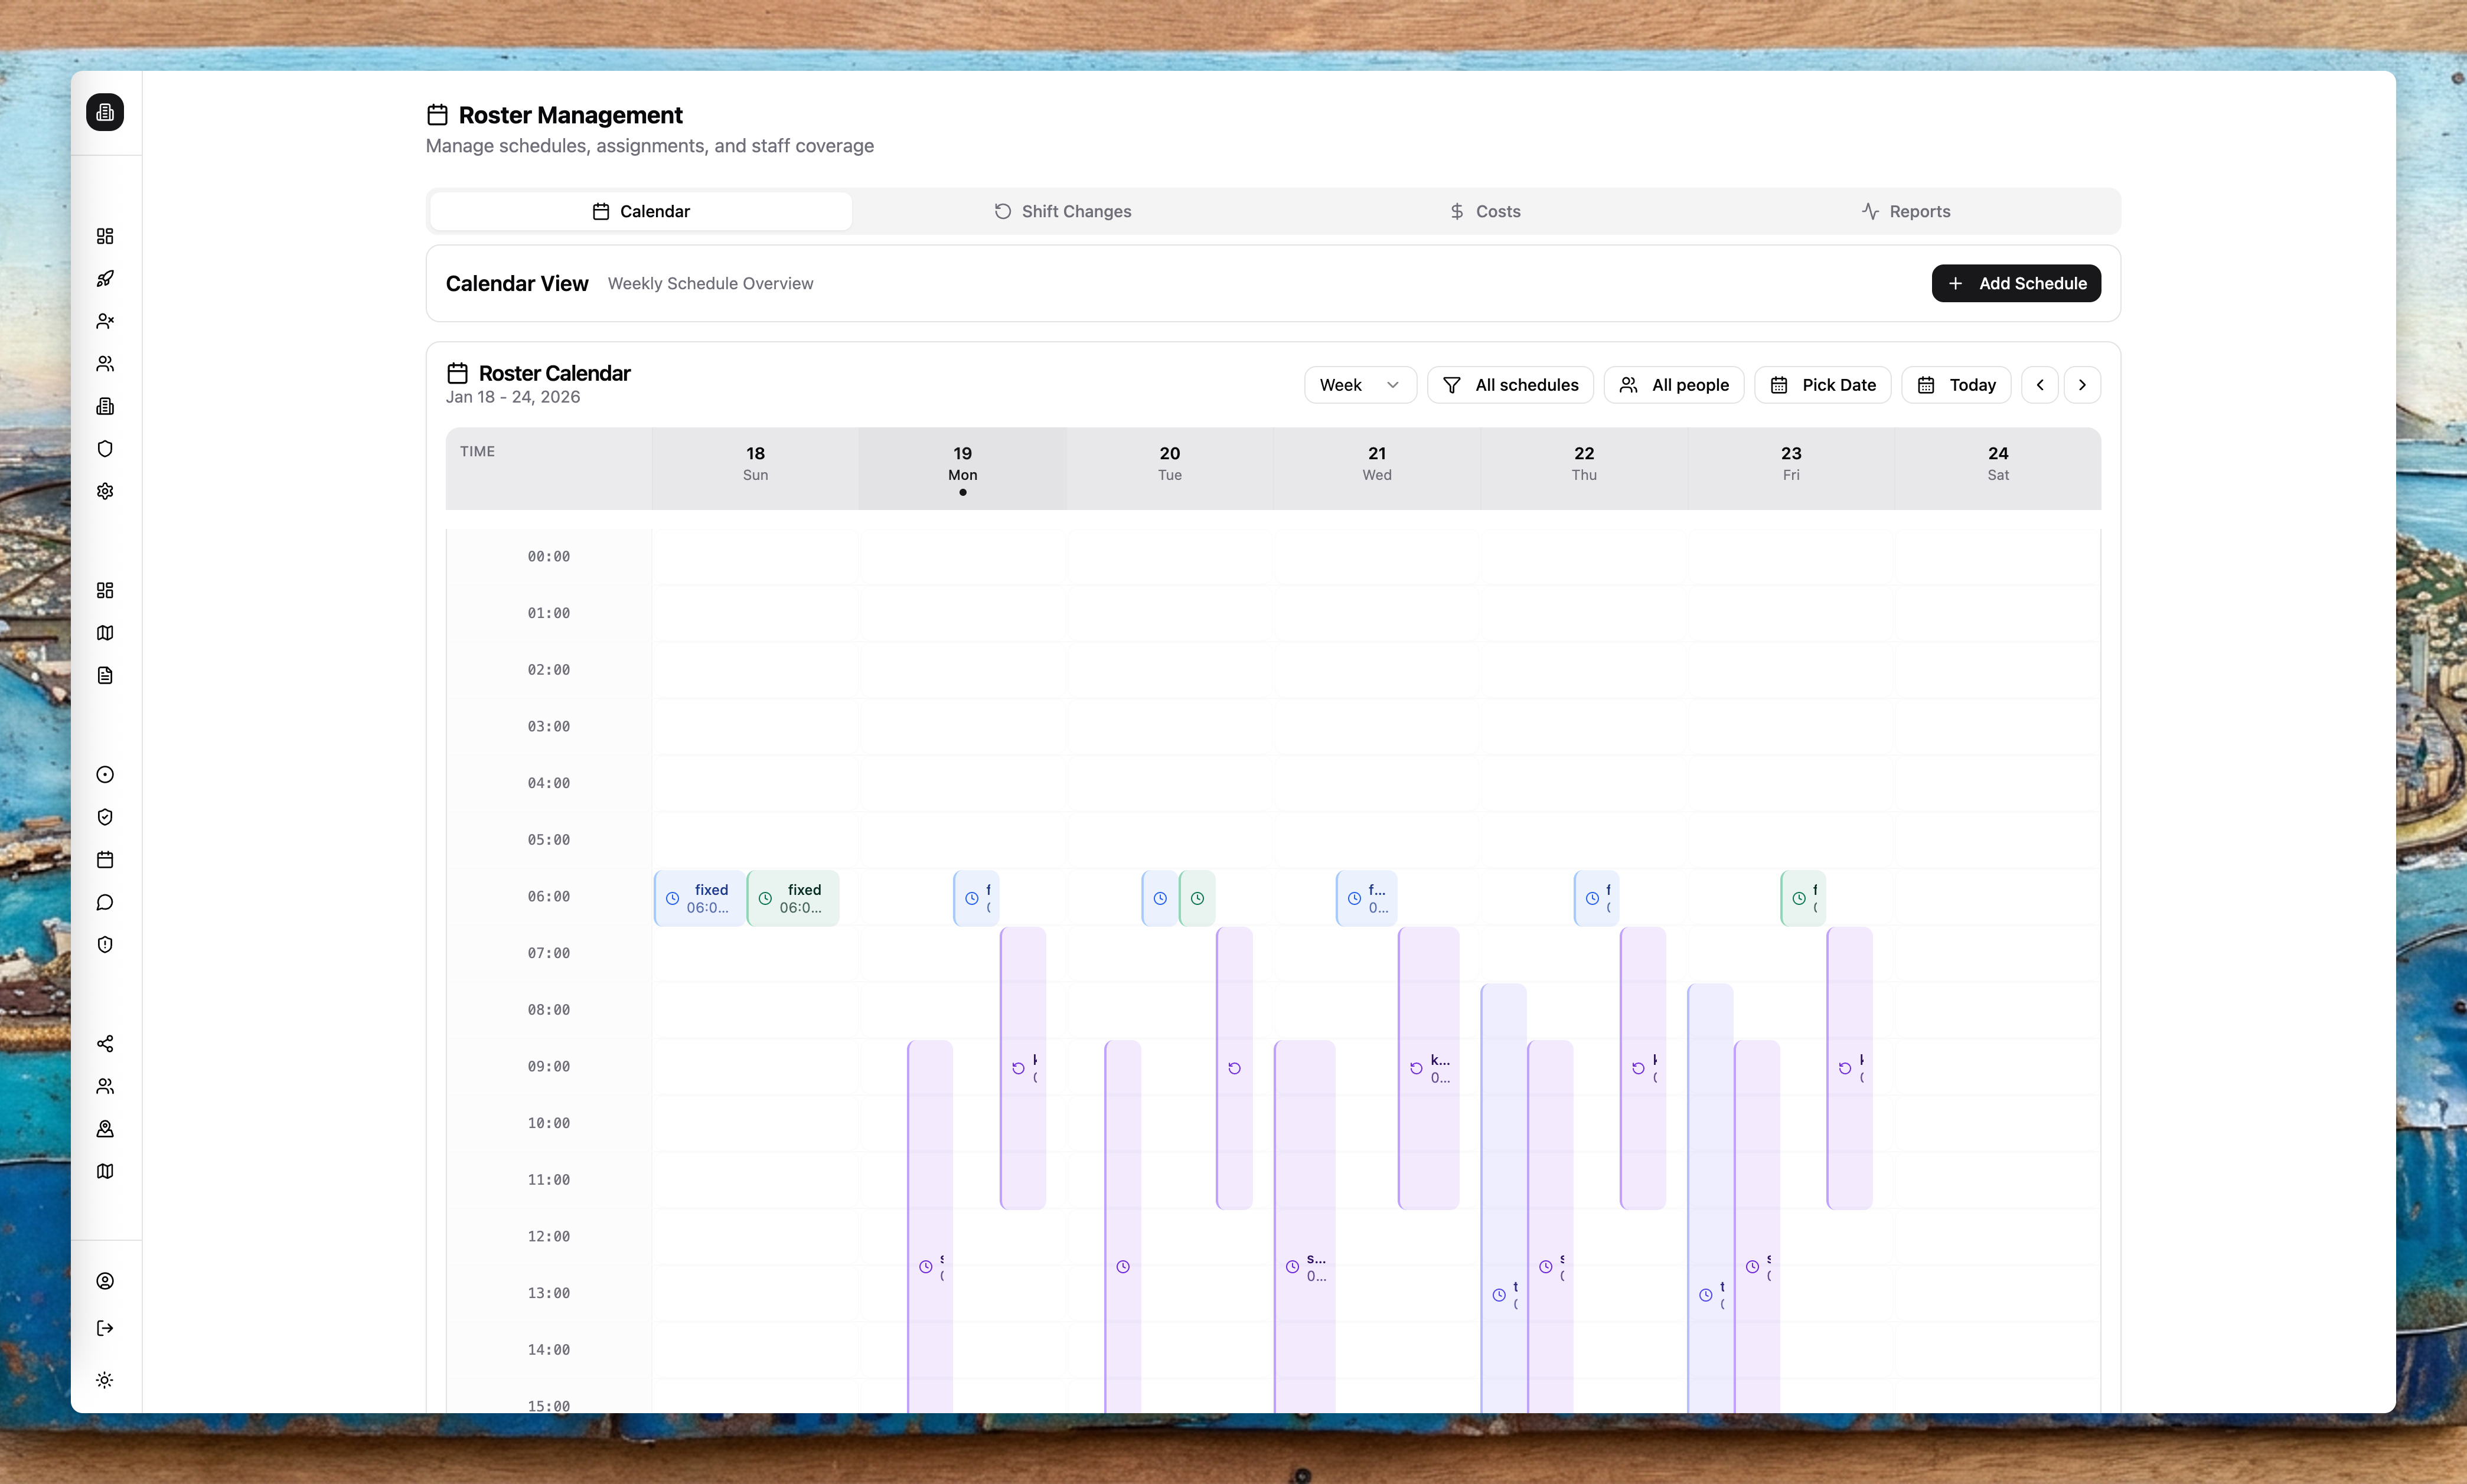2467x1484 pixels.
Task: Switch to the Costs tab
Action: tap(1485, 211)
